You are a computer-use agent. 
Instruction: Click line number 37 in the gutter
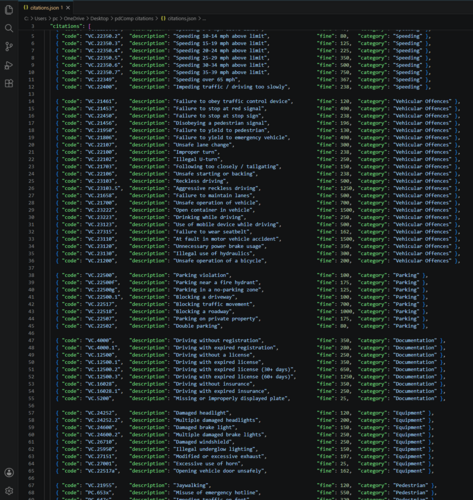click(x=31, y=268)
